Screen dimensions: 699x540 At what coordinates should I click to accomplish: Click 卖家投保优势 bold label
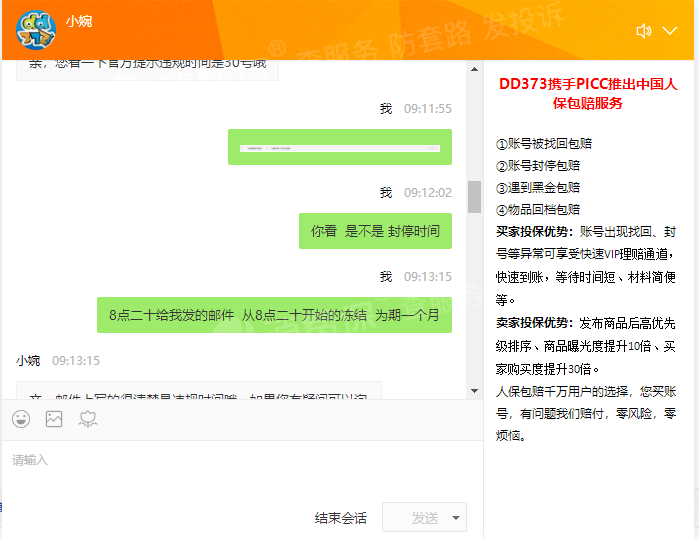pos(535,323)
